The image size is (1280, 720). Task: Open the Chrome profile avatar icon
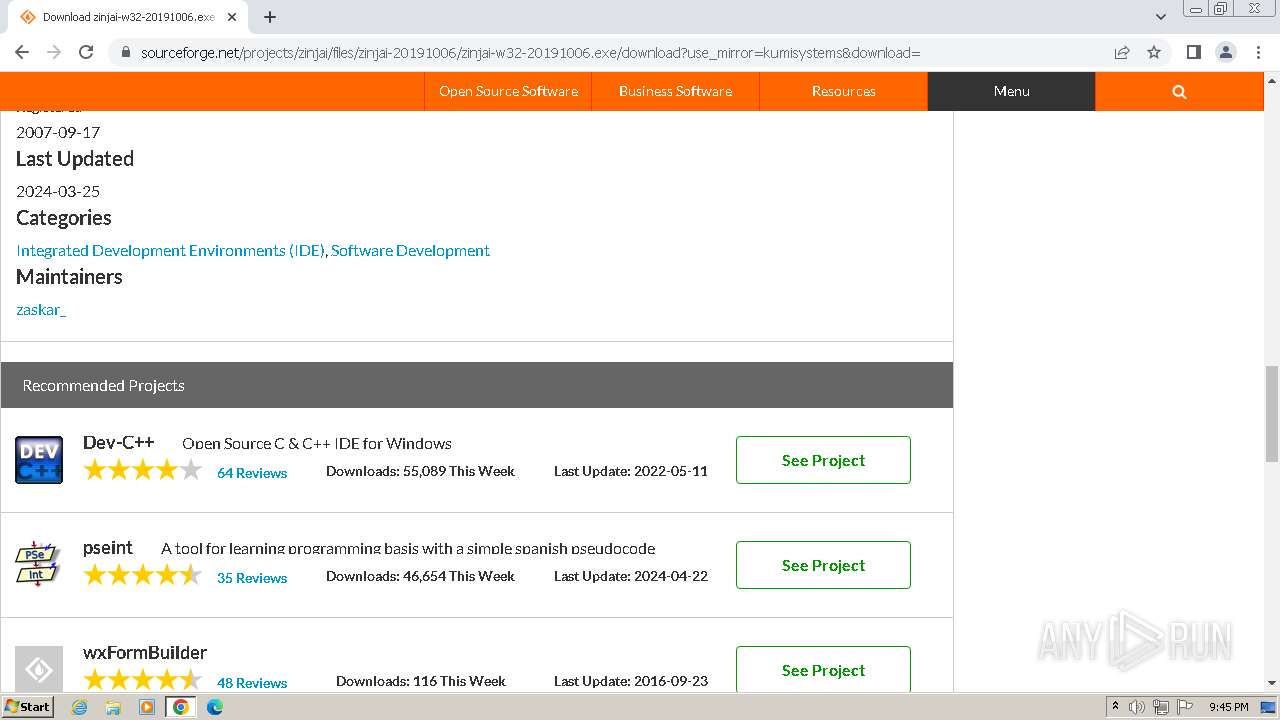click(x=1225, y=52)
